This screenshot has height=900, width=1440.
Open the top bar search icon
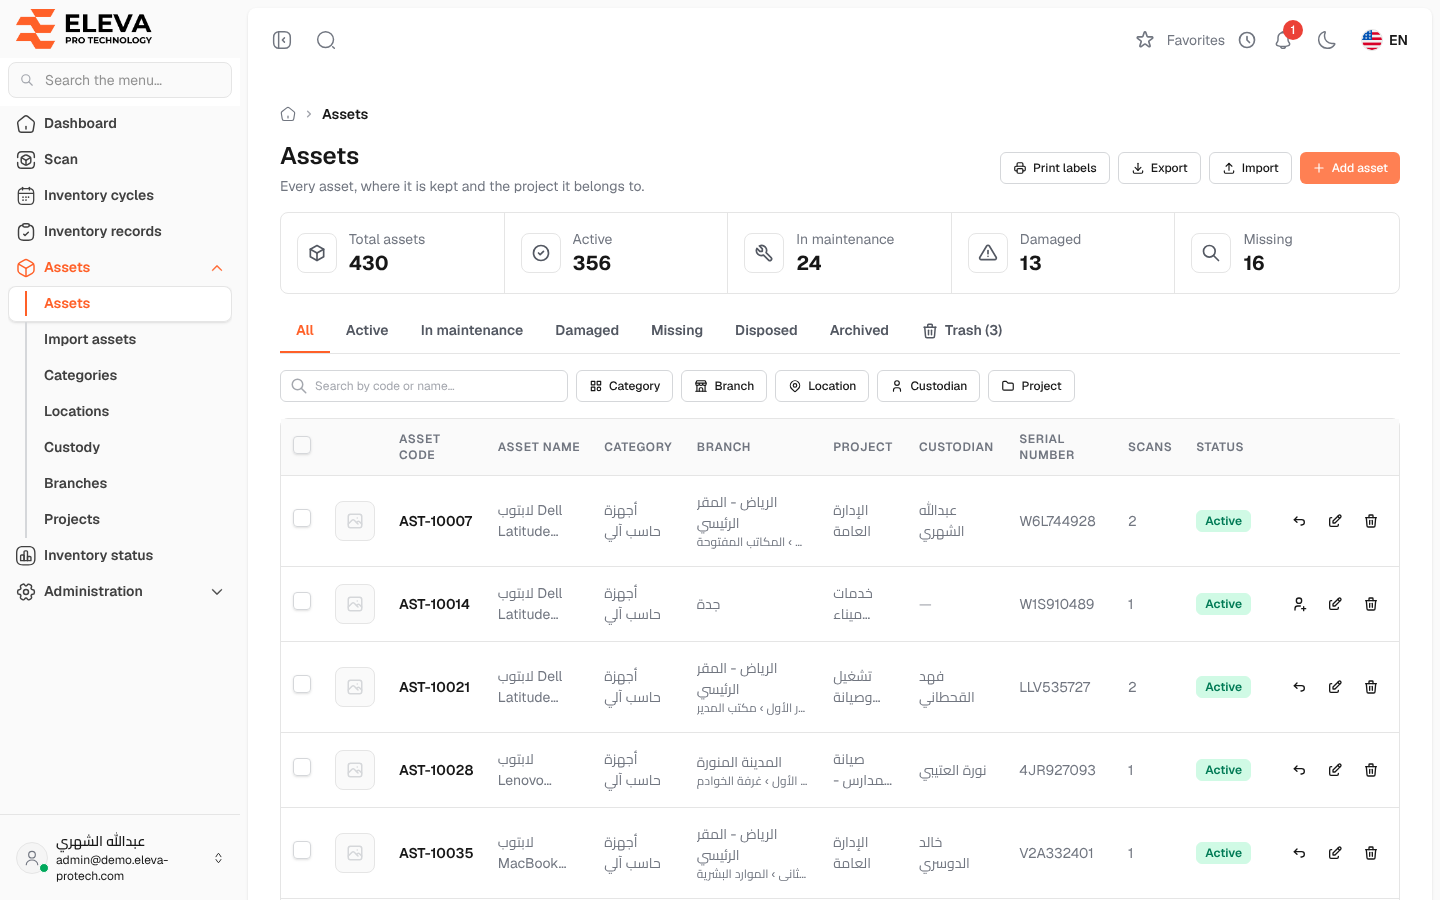(x=326, y=40)
